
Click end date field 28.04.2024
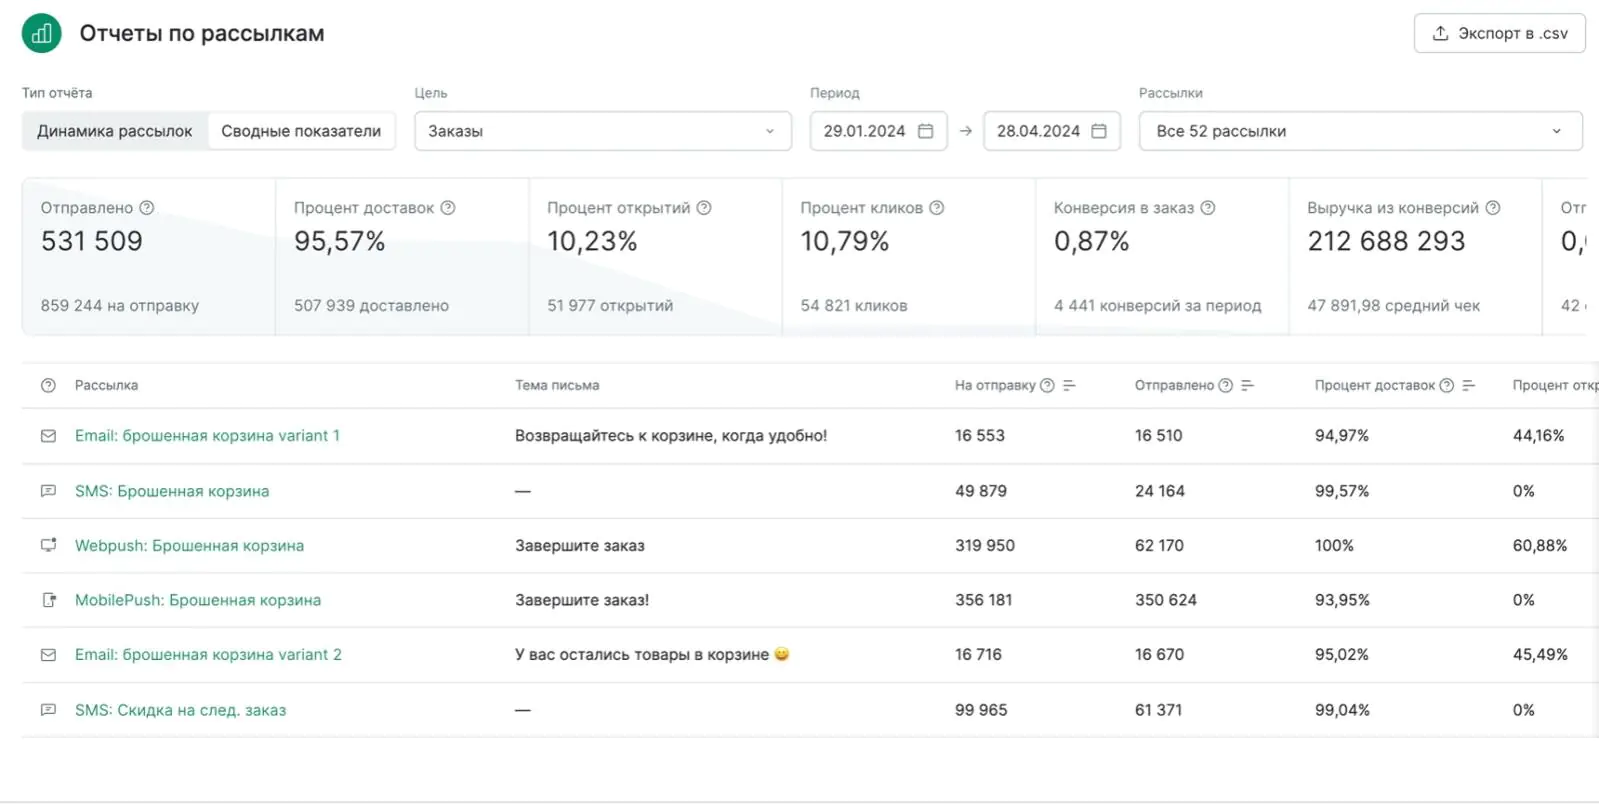[x=1050, y=131]
